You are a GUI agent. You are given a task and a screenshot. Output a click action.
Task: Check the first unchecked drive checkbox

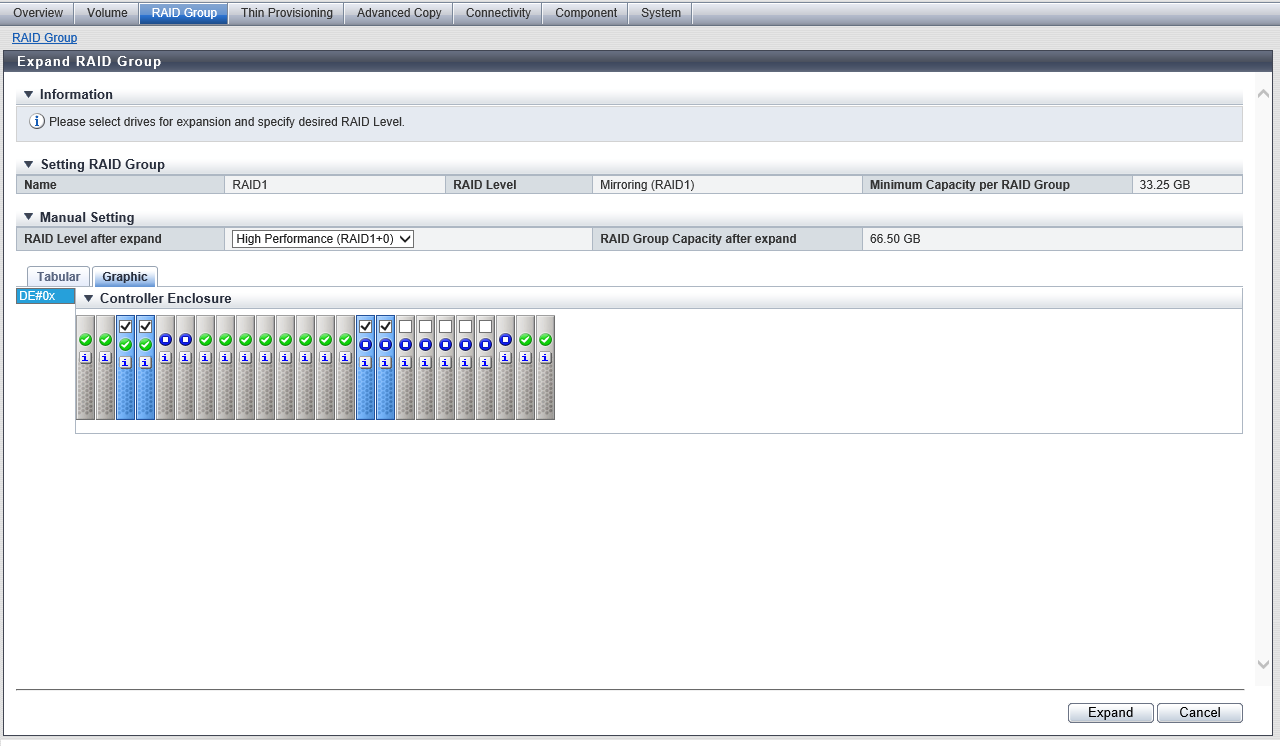pos(405,326)
